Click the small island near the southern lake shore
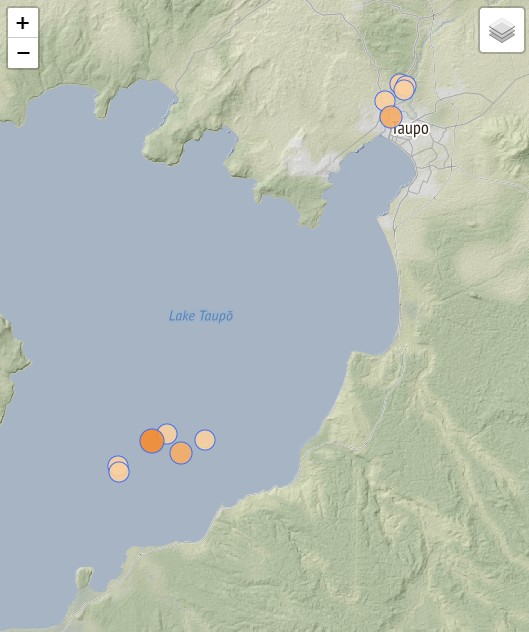 pos(84,577)
